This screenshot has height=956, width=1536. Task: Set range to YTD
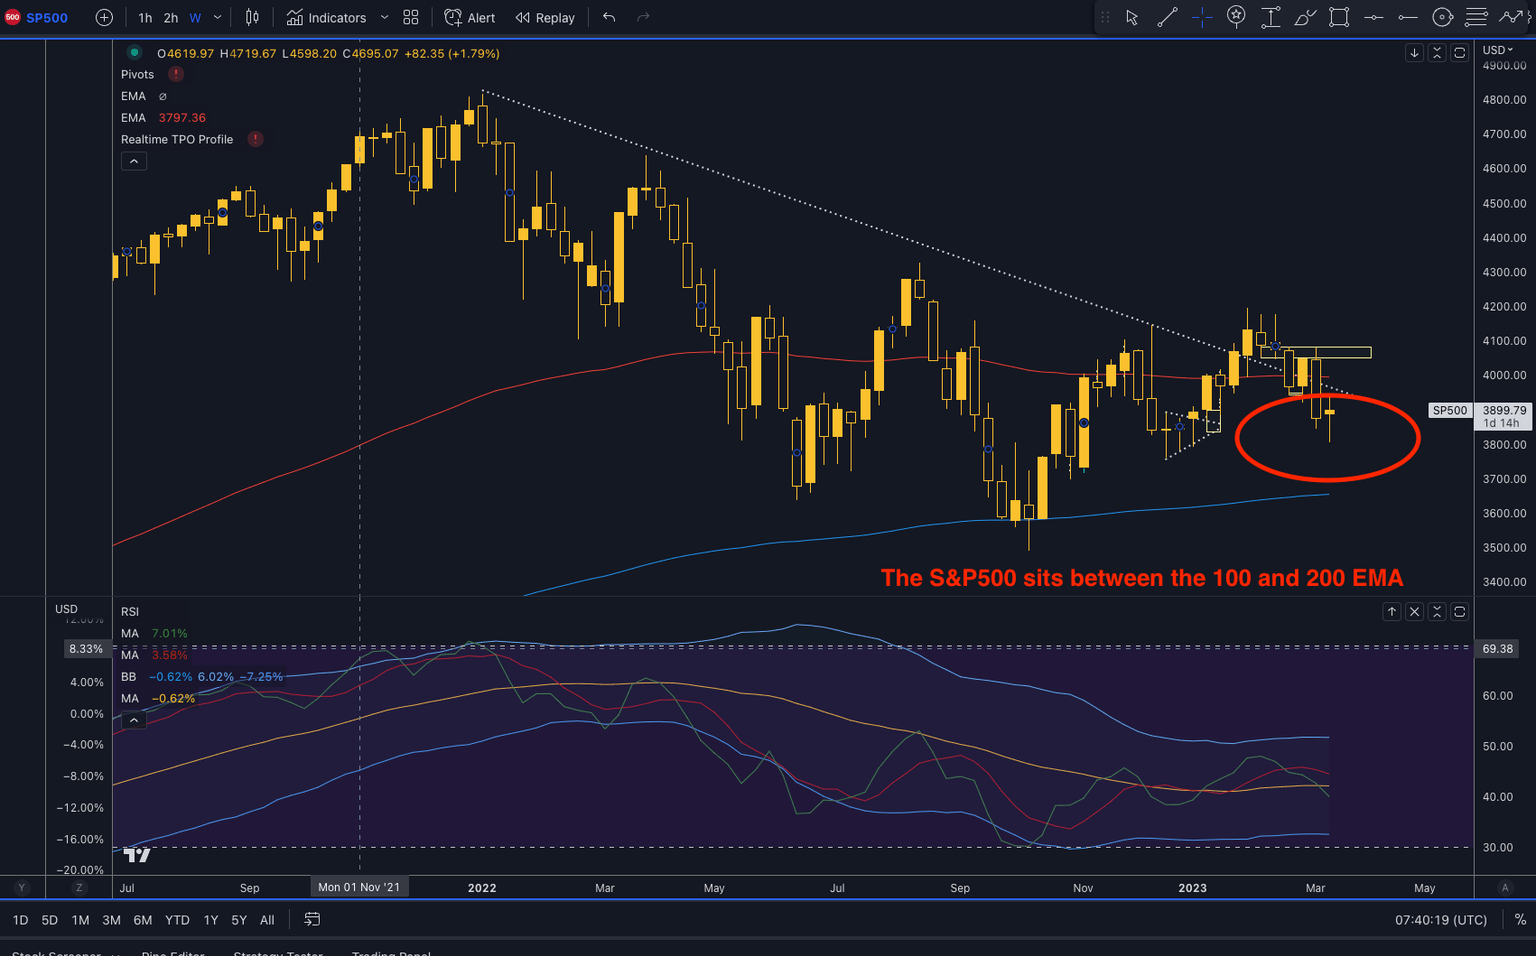click(x=177, y=920)
